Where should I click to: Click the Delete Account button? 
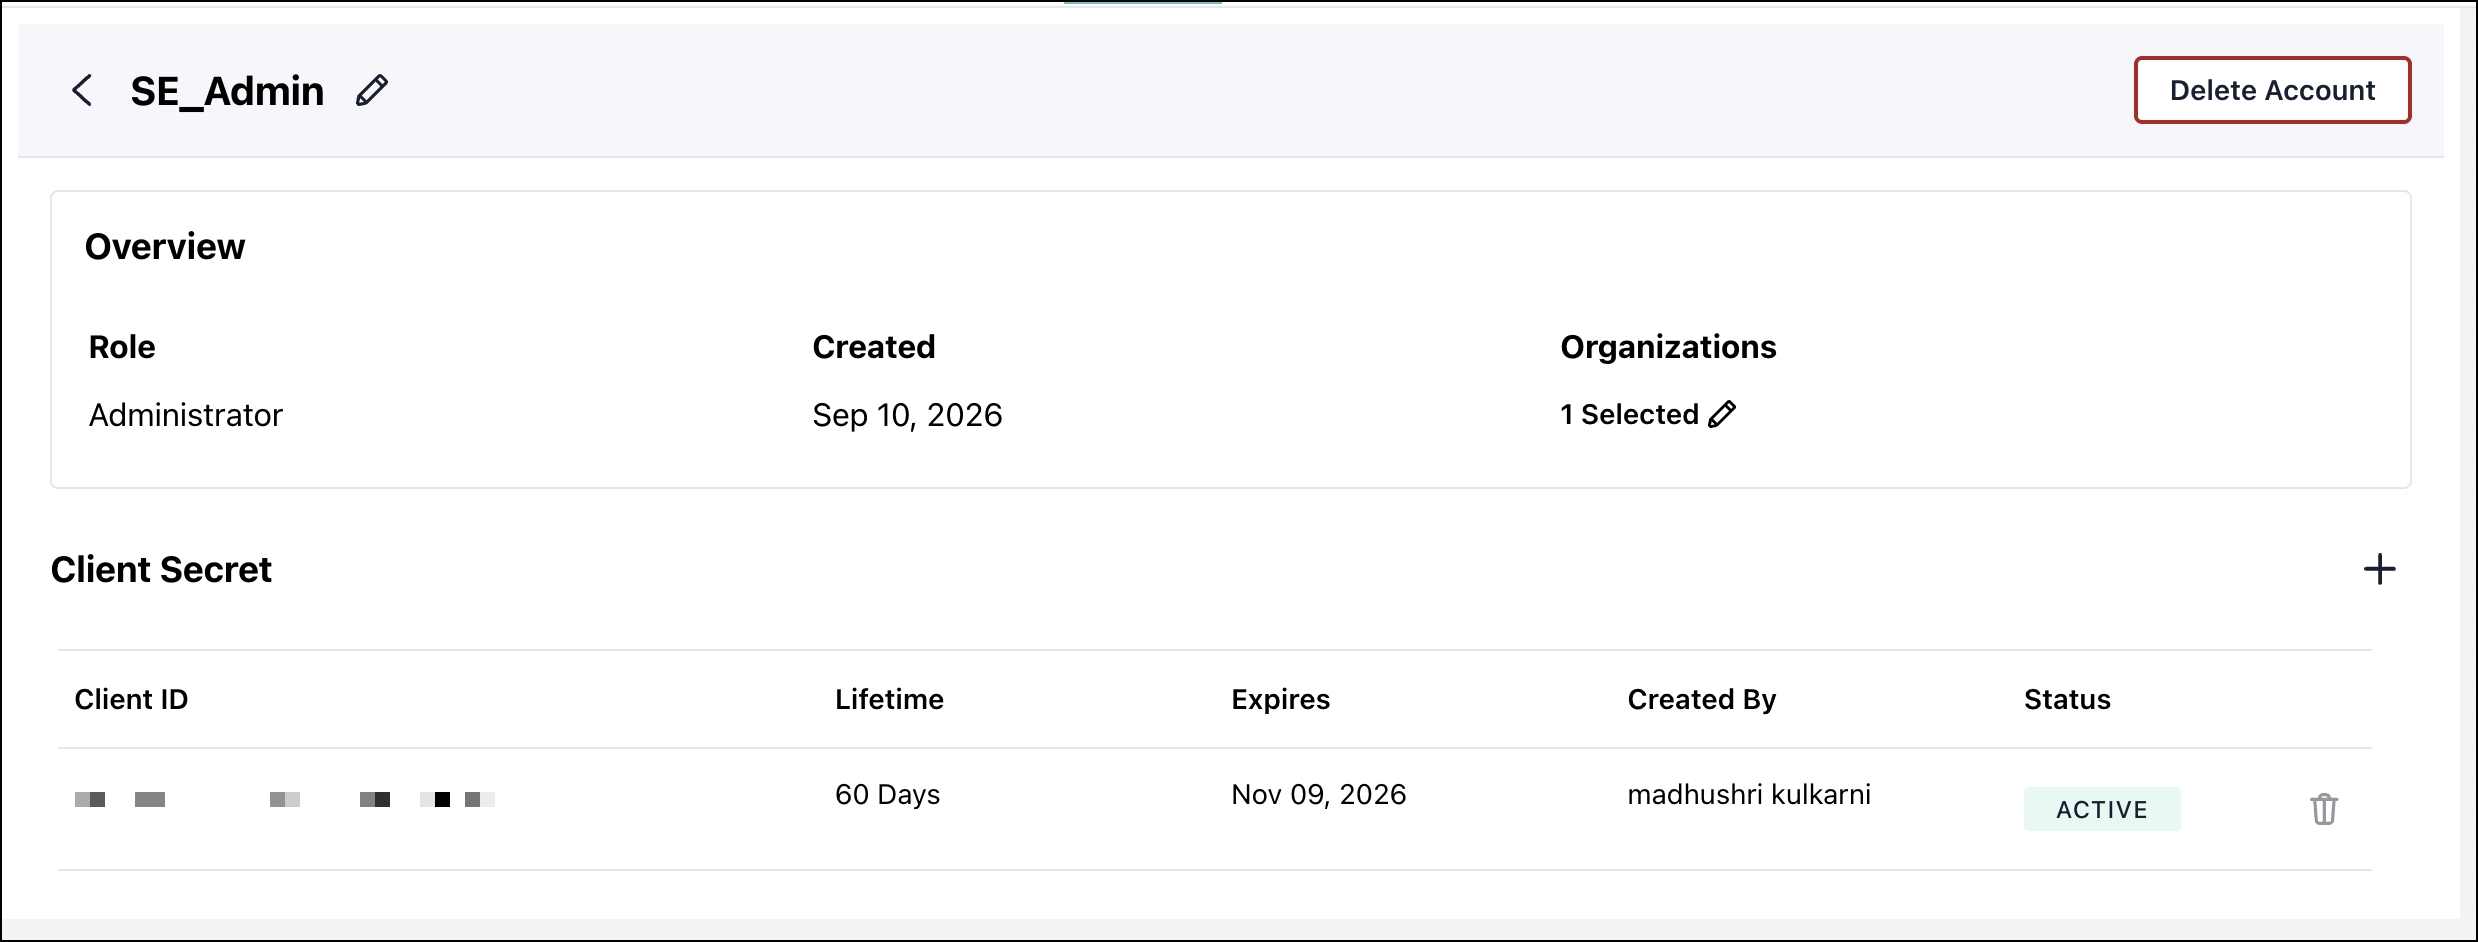point(2272,90)
